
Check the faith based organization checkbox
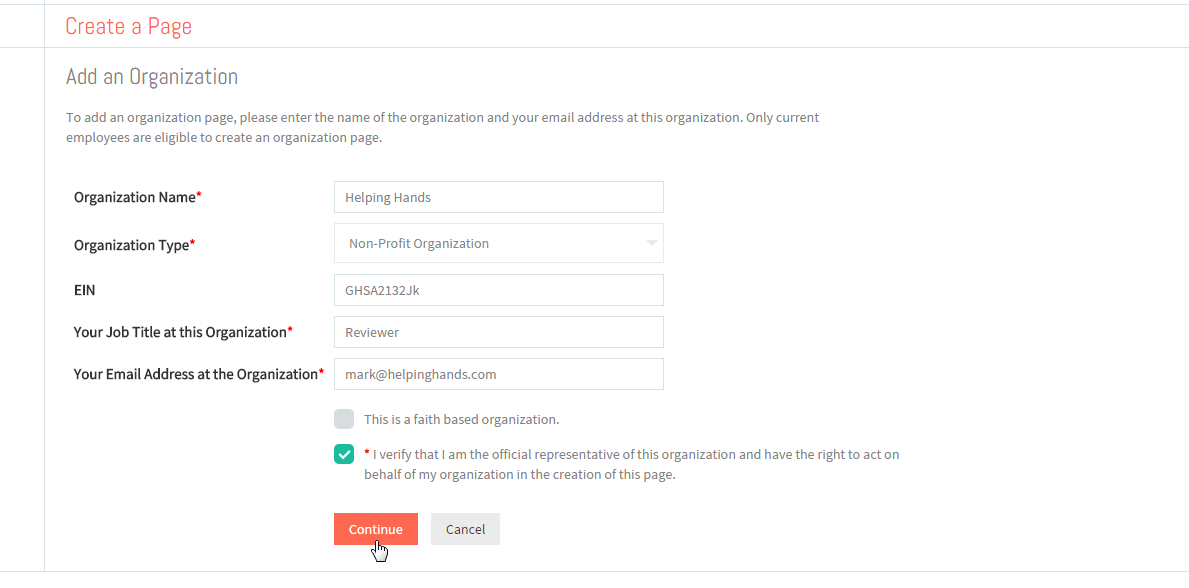click(344, 419)
